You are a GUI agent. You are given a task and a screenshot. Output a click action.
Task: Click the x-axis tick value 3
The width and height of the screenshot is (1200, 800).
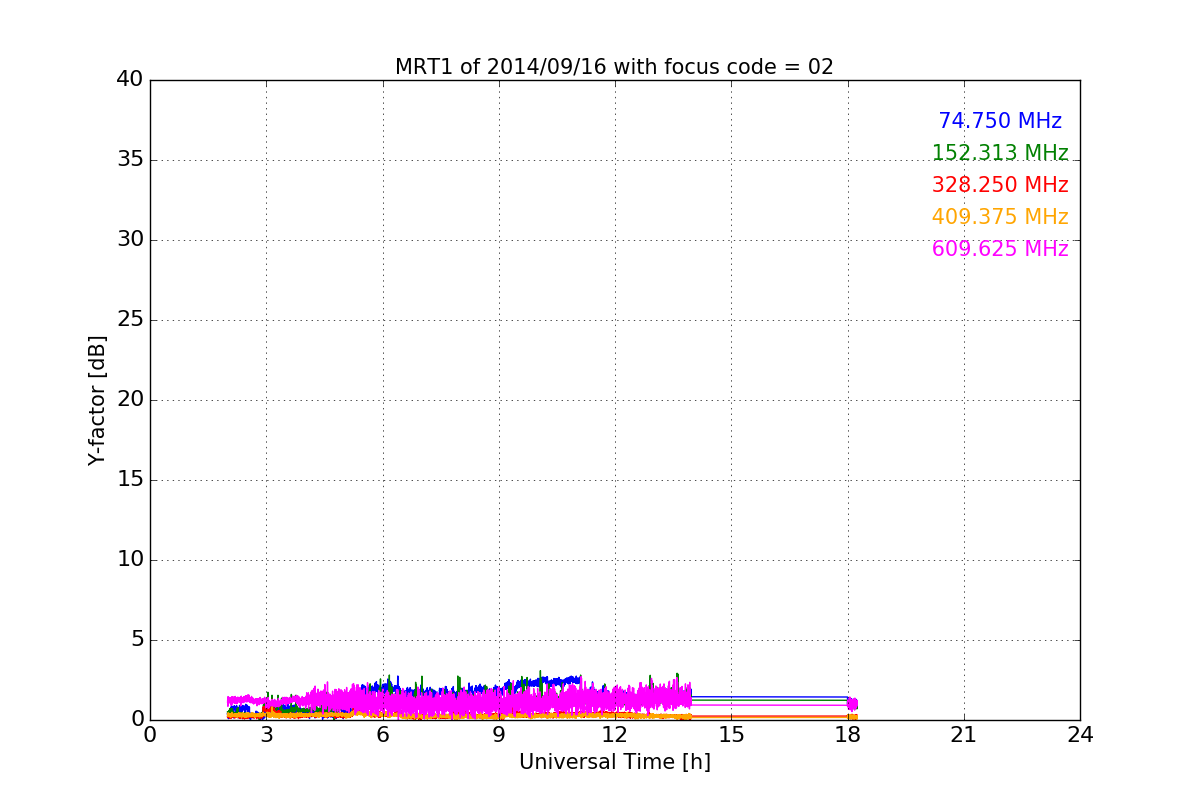(x=266, y=735)
